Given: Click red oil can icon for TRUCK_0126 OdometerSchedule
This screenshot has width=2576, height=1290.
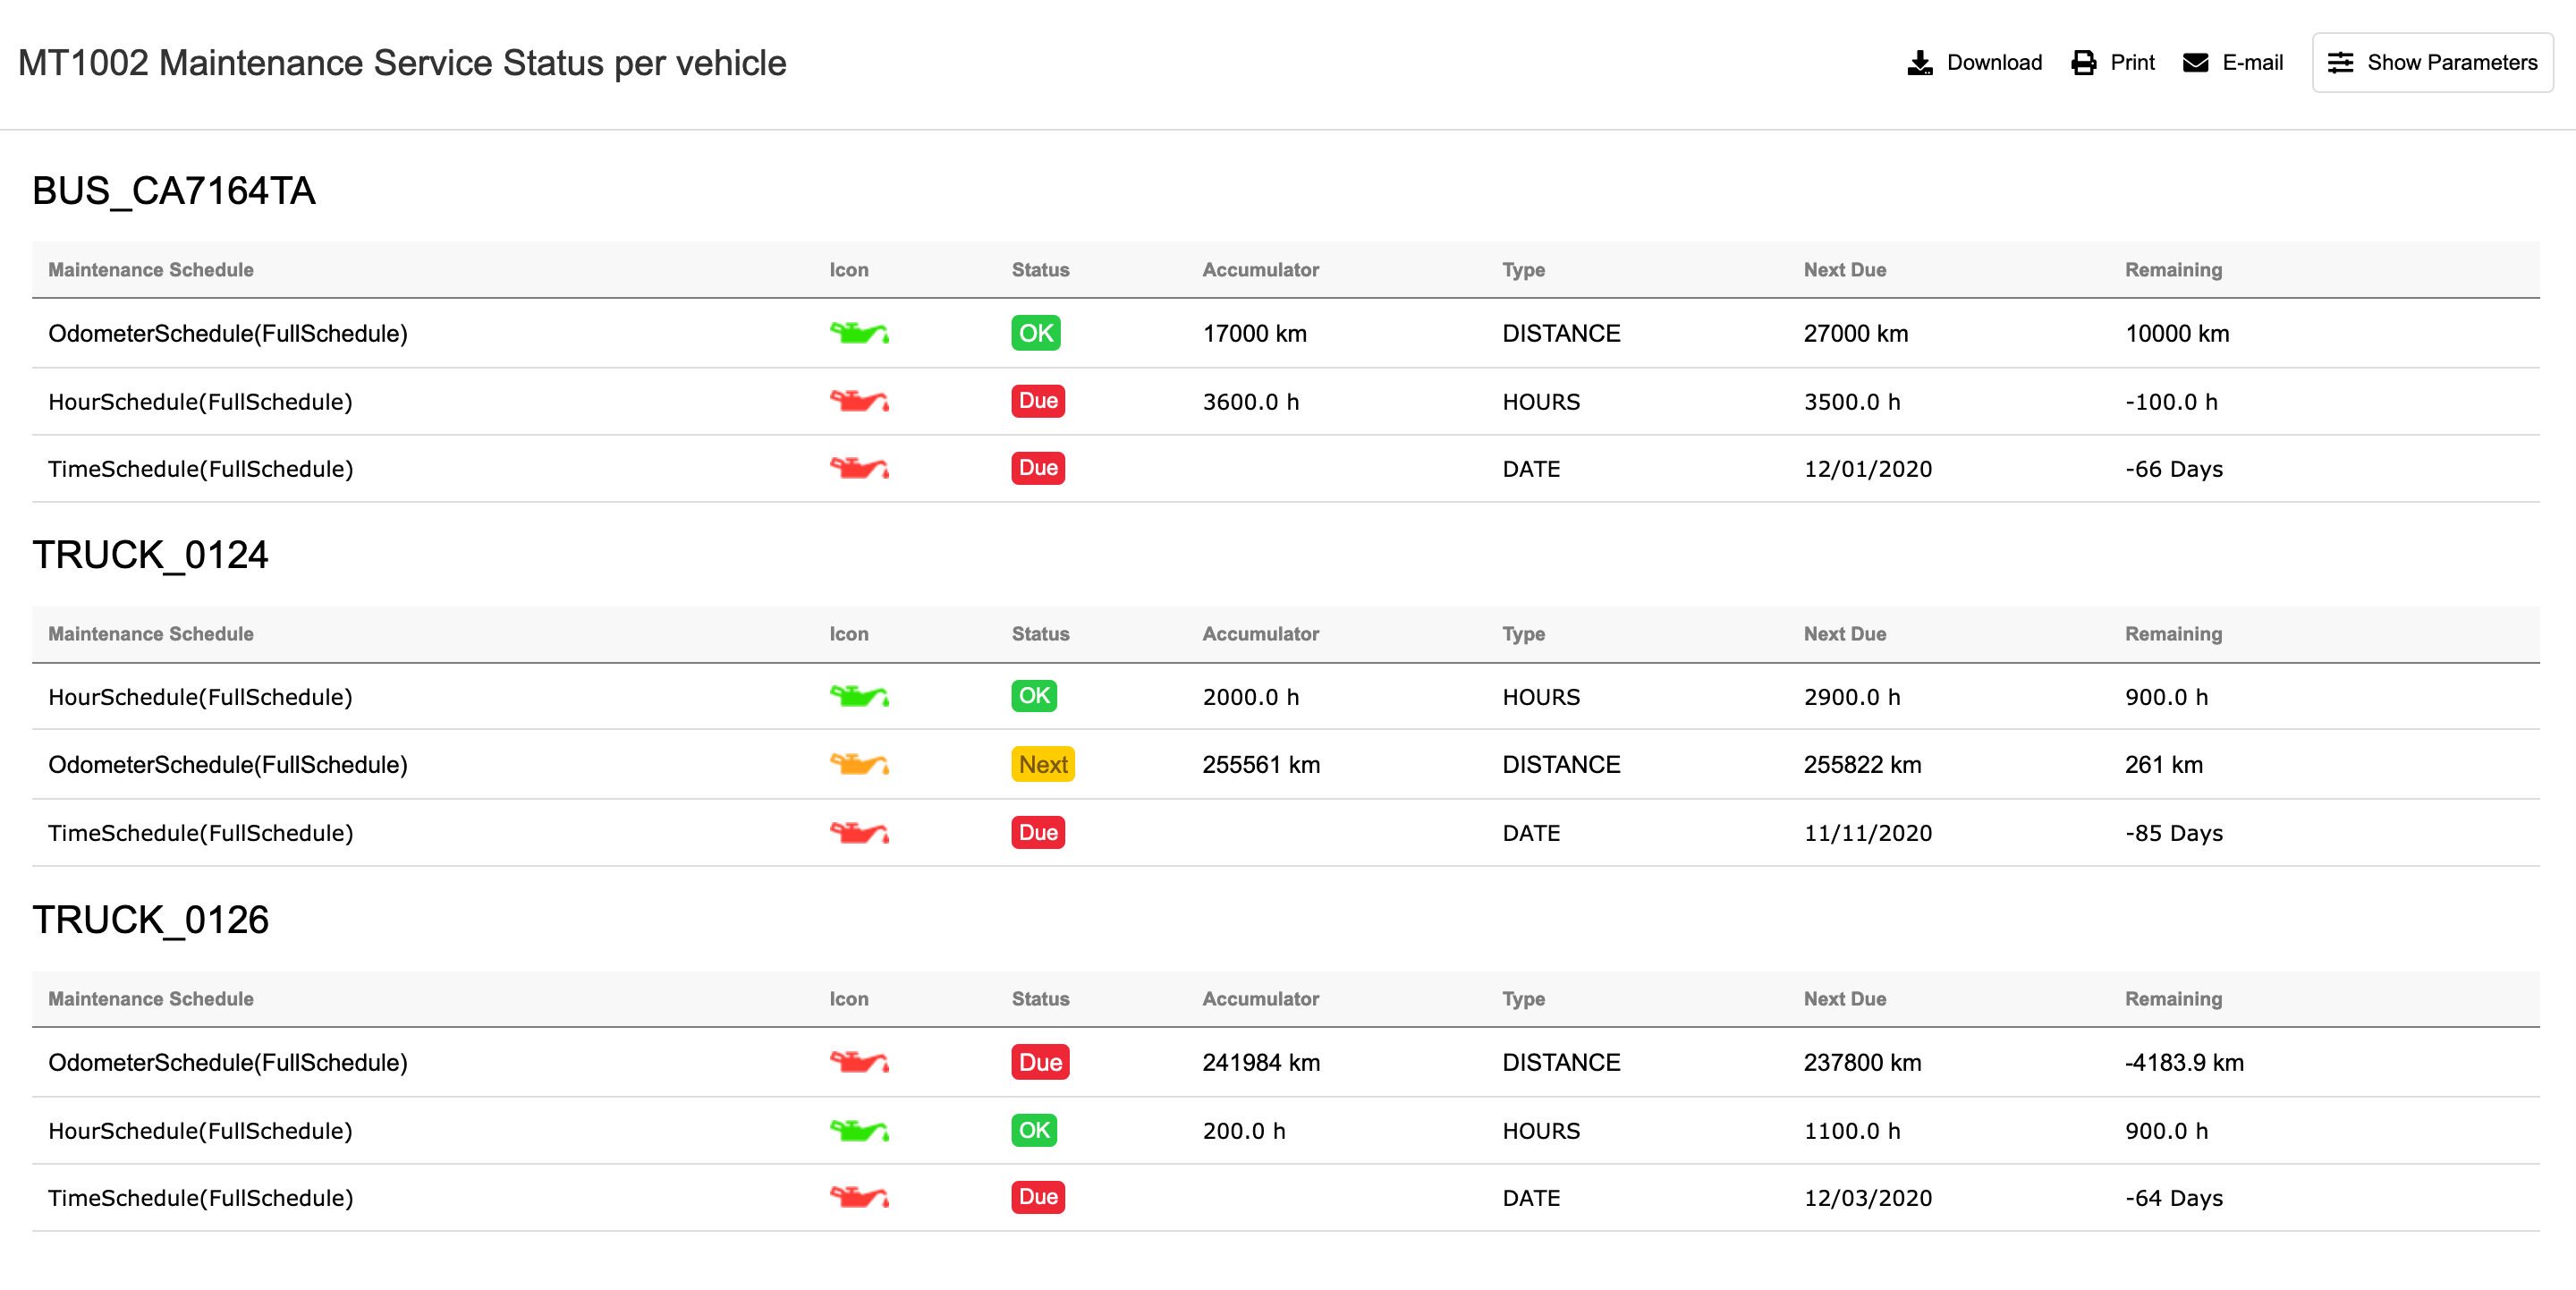Looking at the screenshot, I should (859, 1062).
